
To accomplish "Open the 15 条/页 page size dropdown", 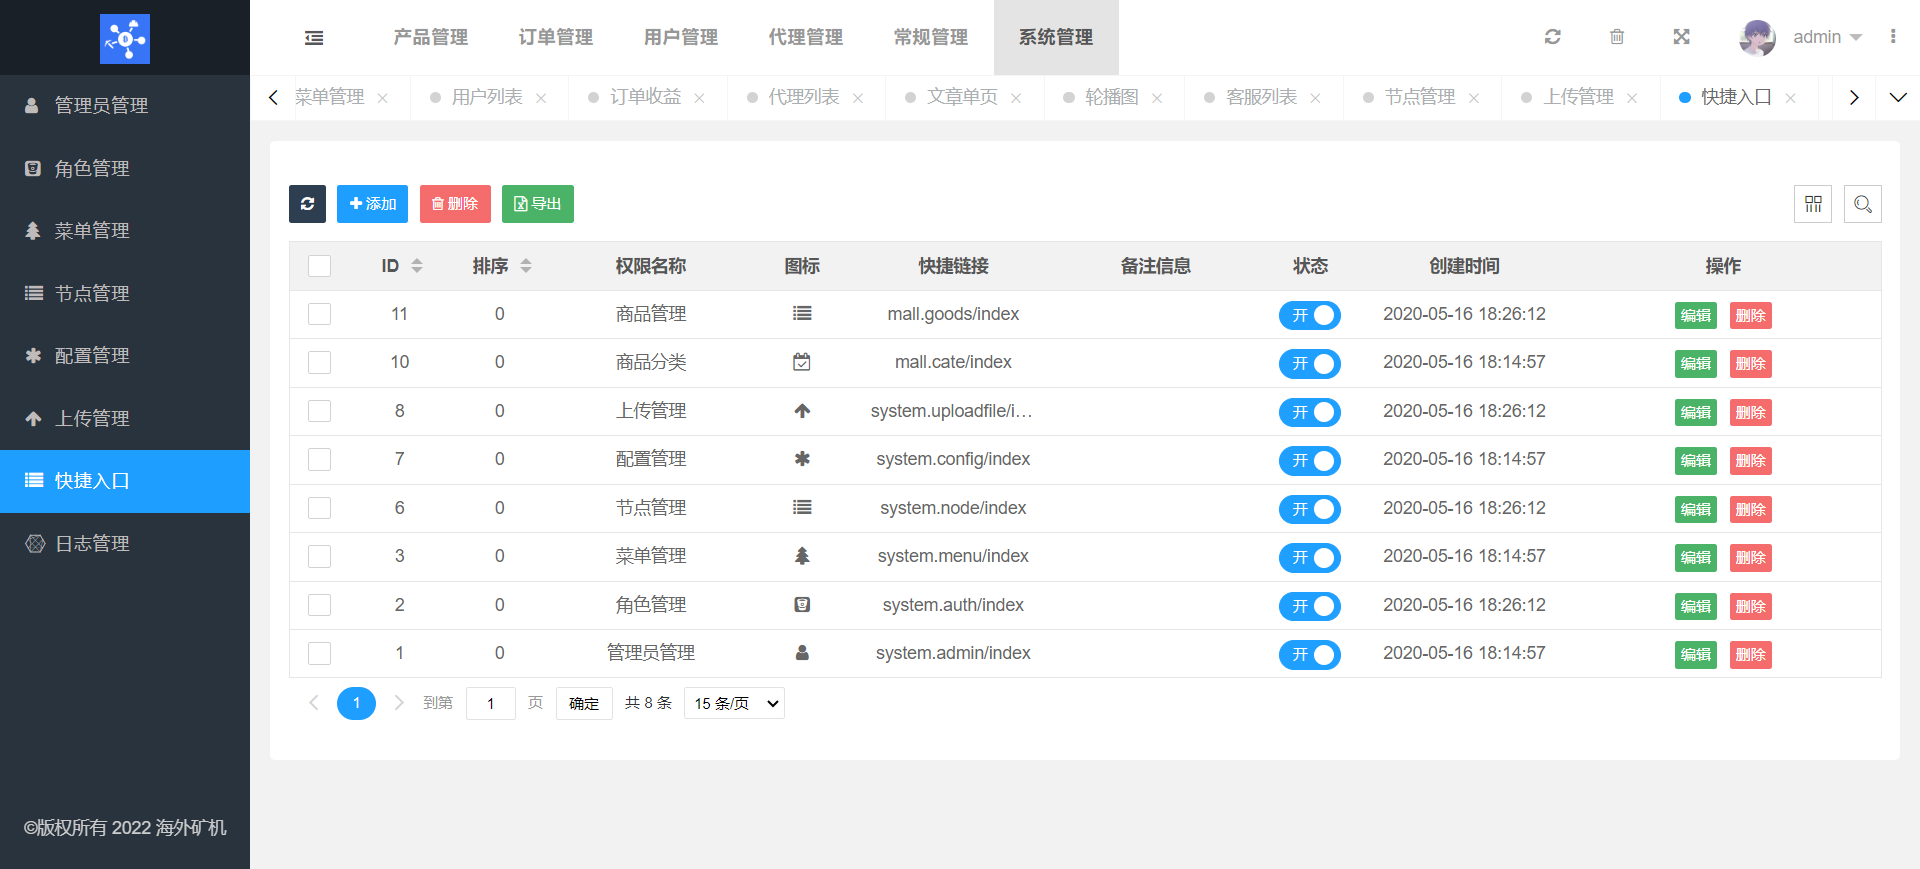I will [x=734, y=703].
